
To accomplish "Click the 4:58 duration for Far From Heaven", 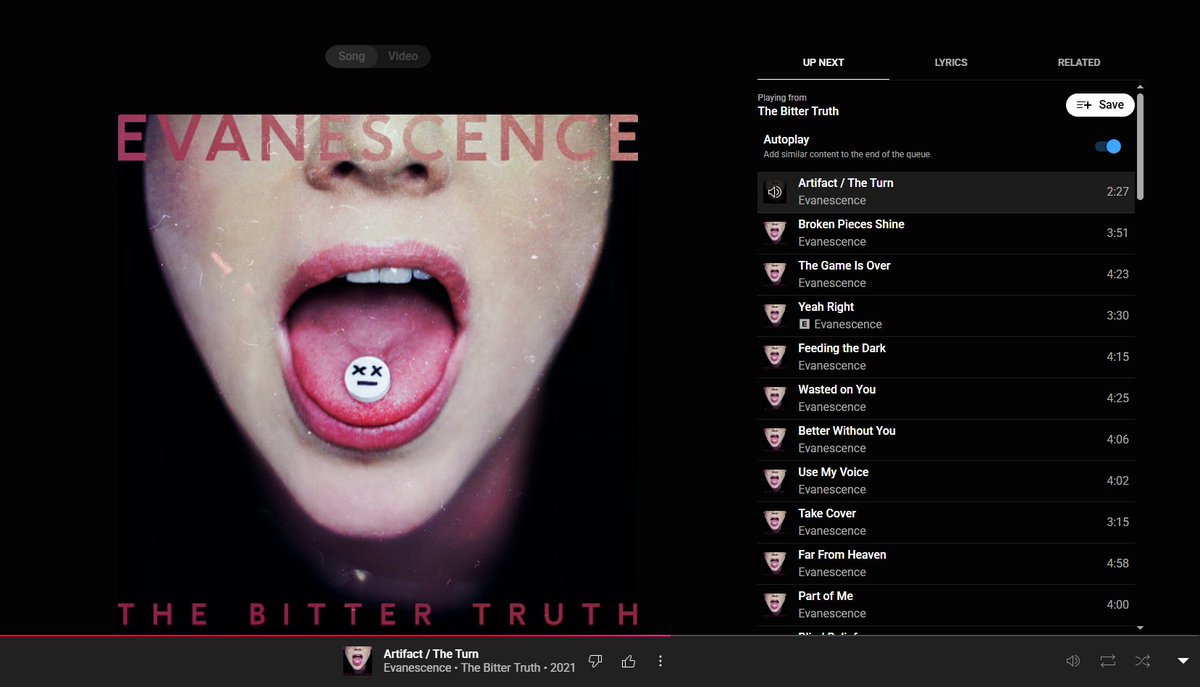I will (x=1118, y=563).
